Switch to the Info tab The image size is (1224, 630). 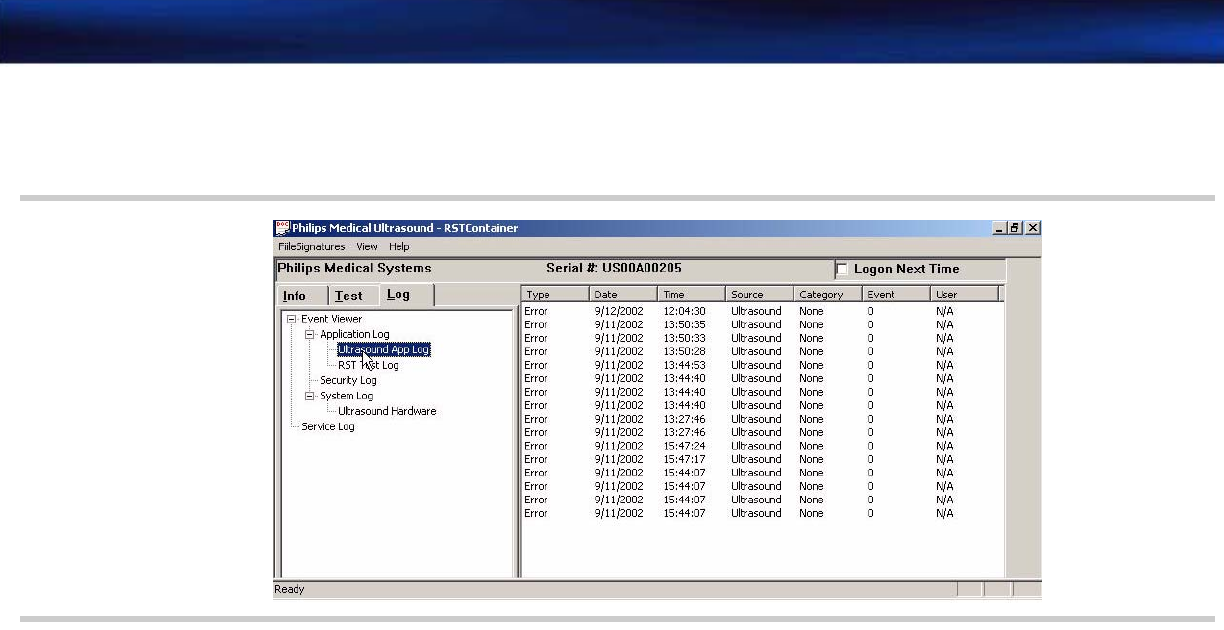302,295
